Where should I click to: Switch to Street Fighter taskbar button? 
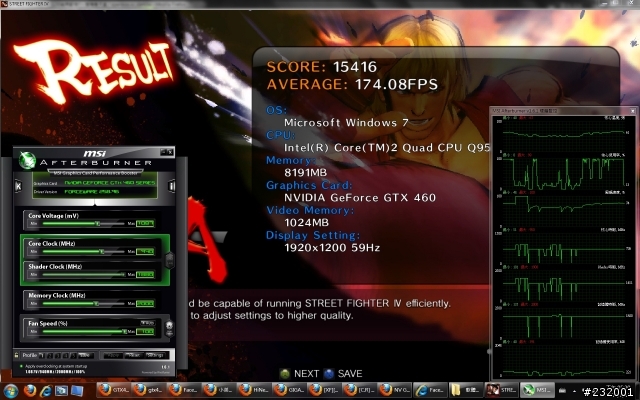500,390
